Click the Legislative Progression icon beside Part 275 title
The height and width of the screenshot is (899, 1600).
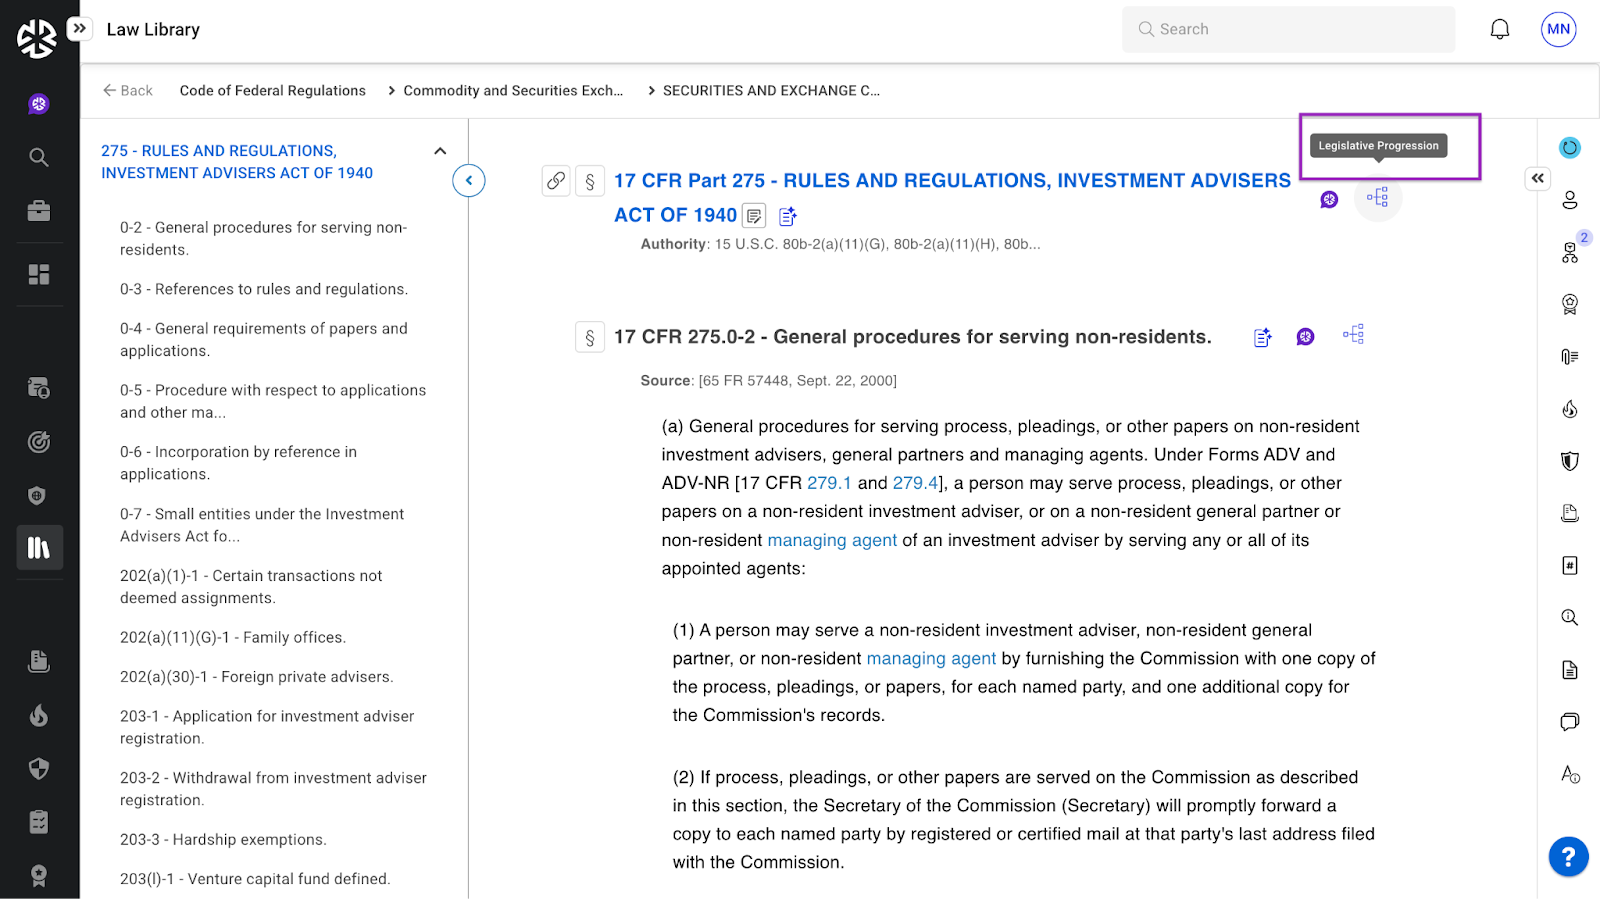1377,197
